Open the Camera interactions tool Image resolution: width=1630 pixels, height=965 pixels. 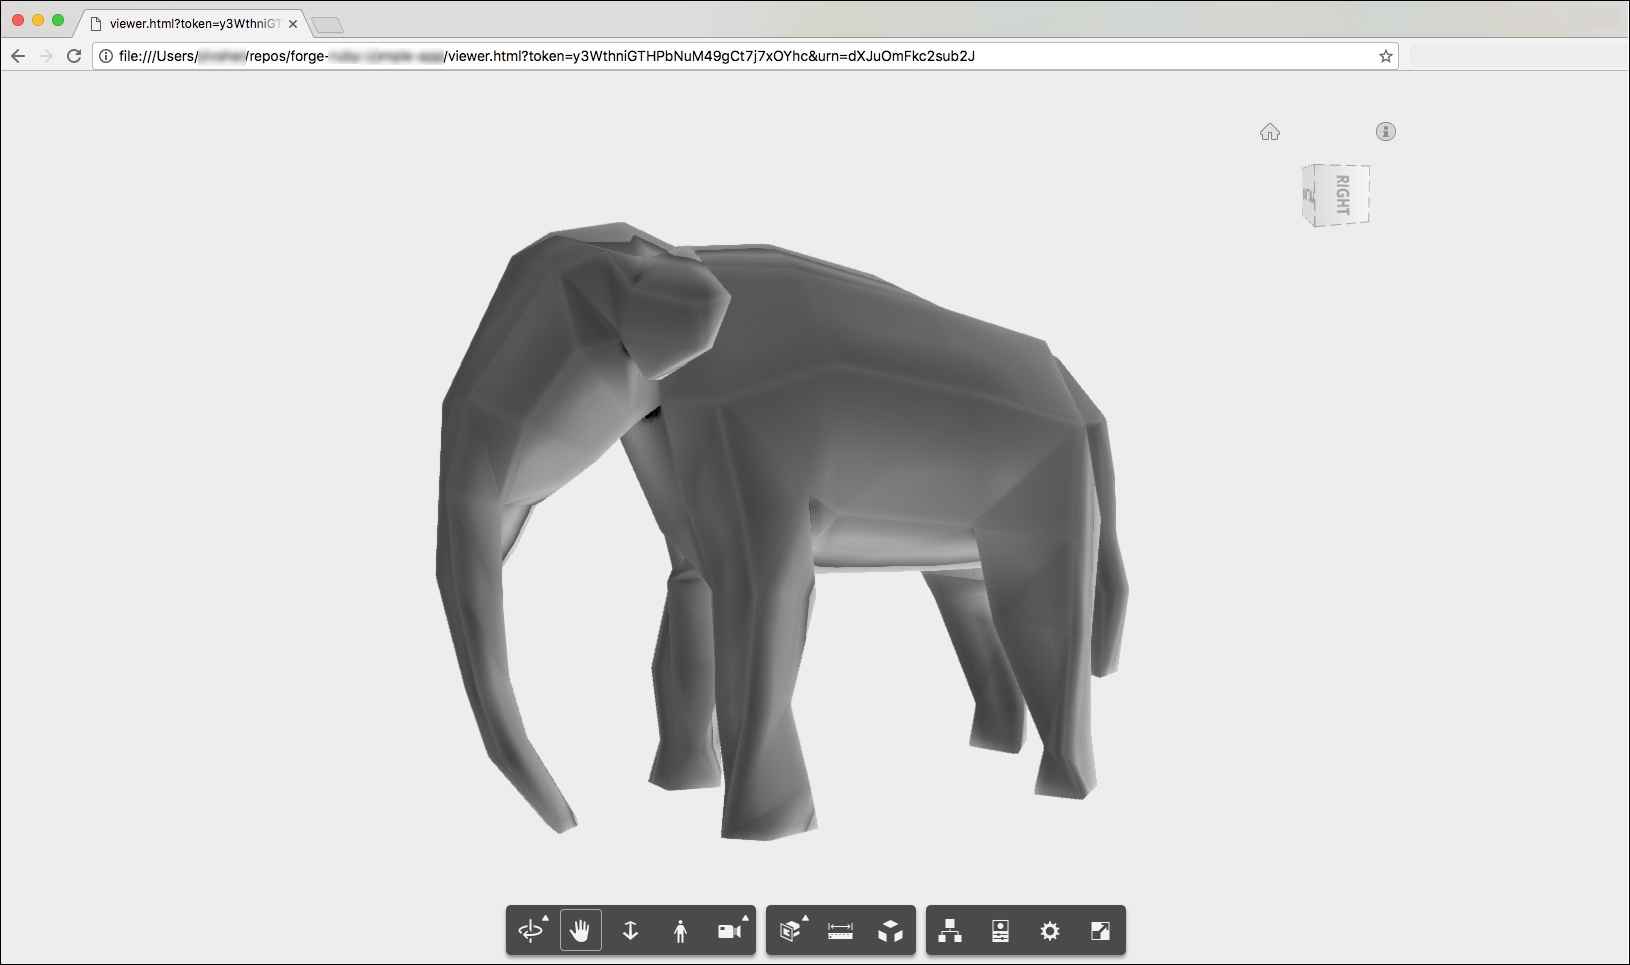pyautogui.click(x=729, y=931)
